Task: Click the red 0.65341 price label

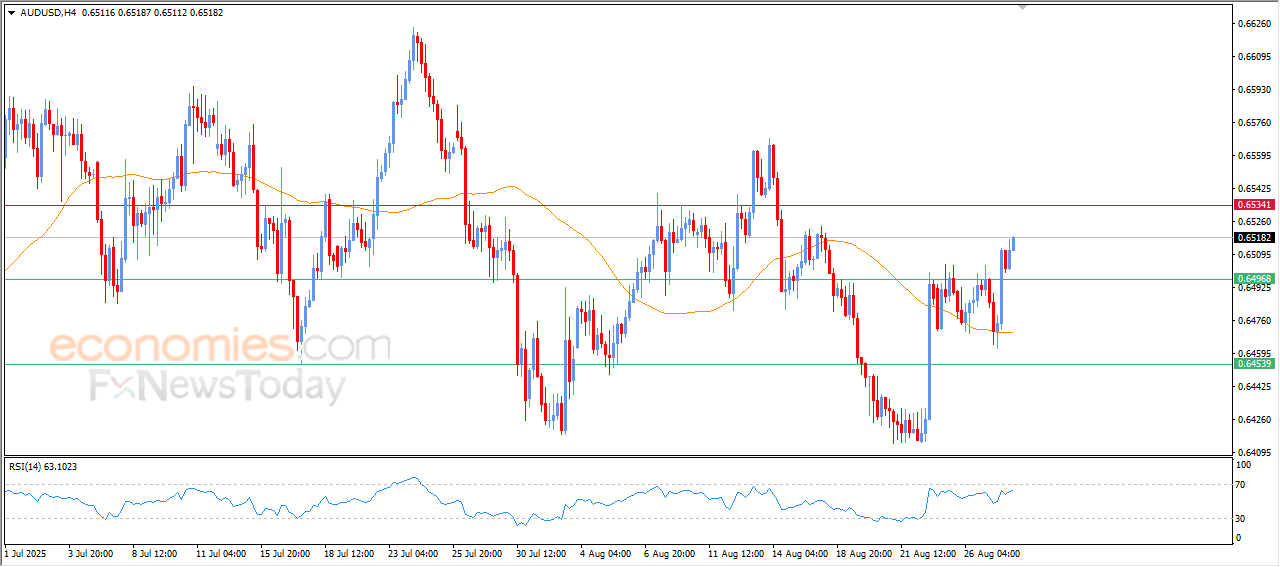Action: (1254, 205)
